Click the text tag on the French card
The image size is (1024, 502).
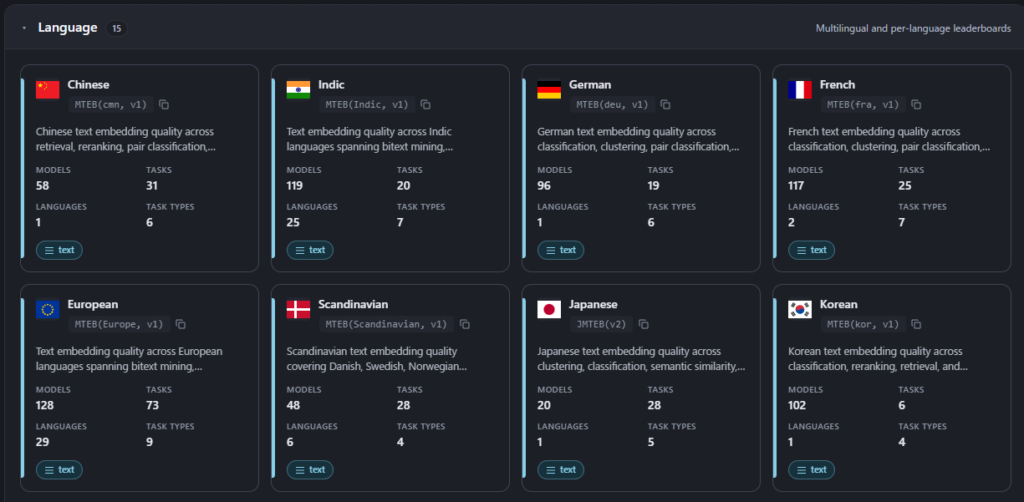[x=811, y=250]
